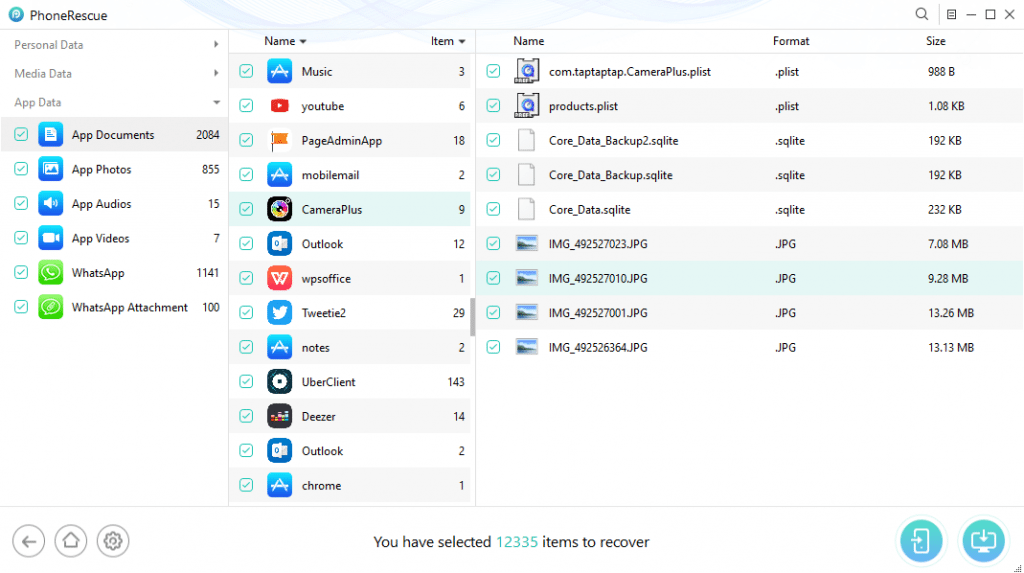The width and height of the screenshot is (1024, 573).
Task: Click the Deezer app icon
Action: click(280, 416)
